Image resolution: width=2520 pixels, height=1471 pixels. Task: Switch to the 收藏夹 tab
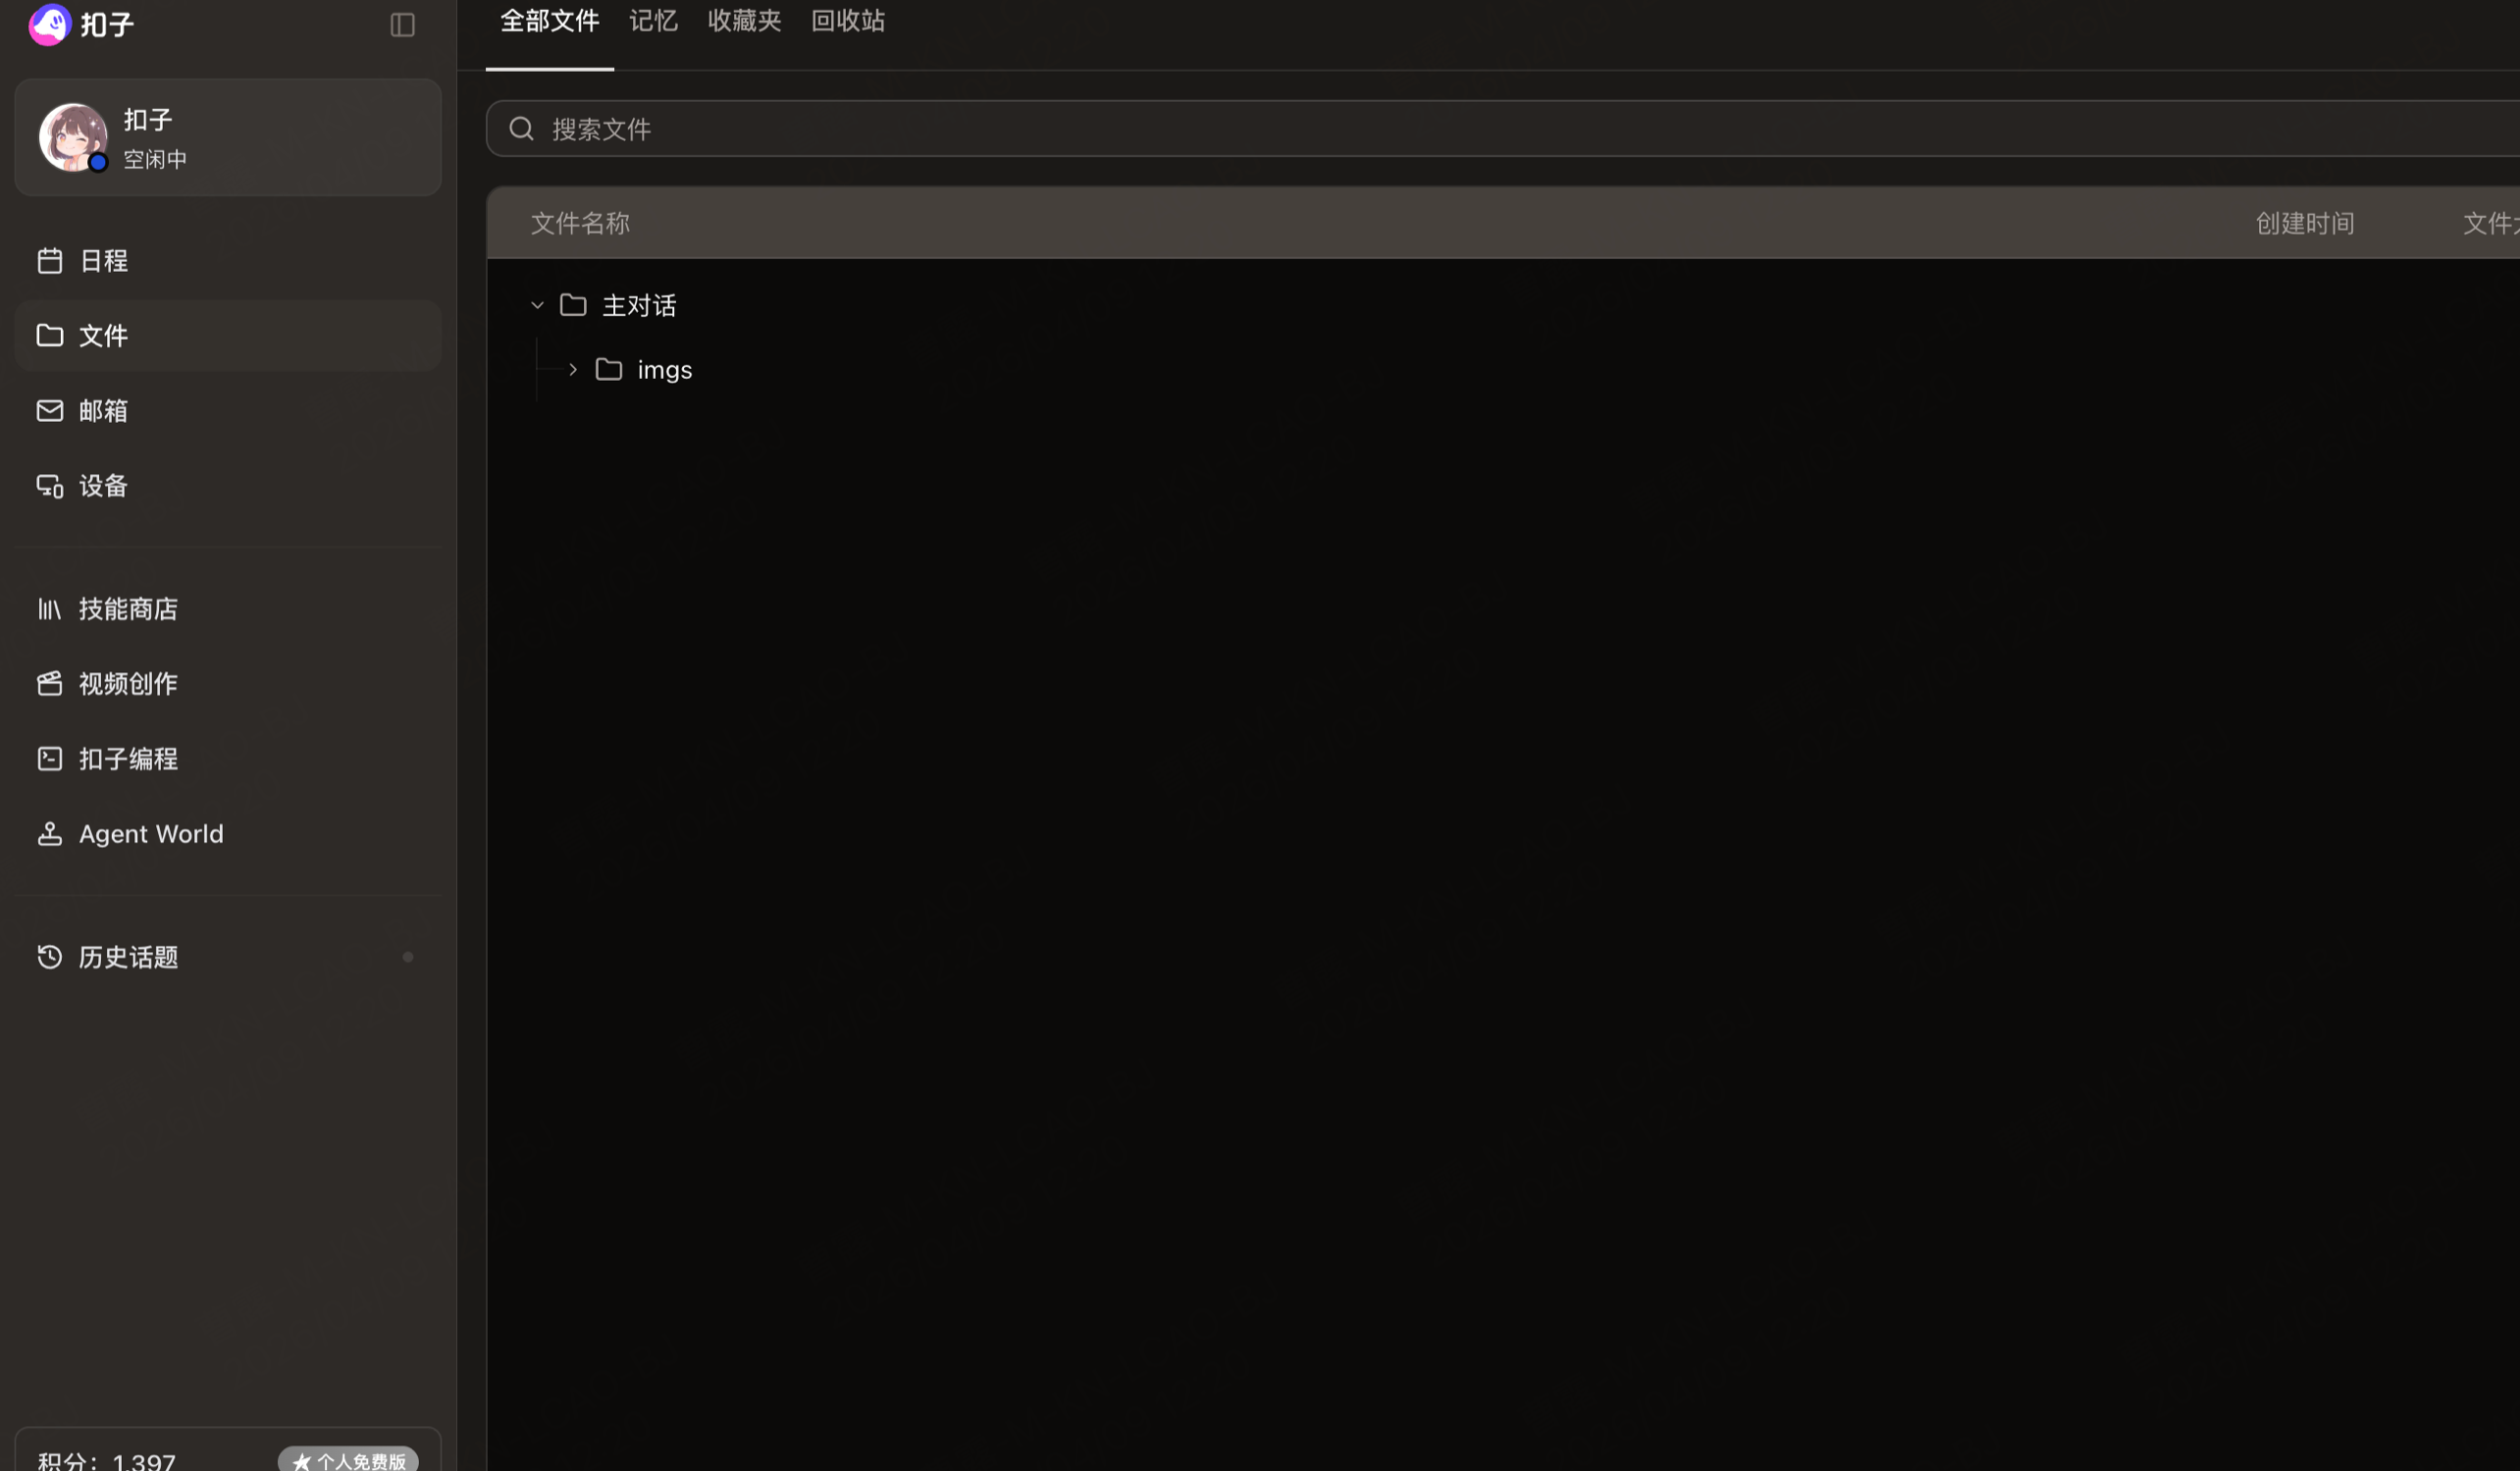click(x=744, y=21)
